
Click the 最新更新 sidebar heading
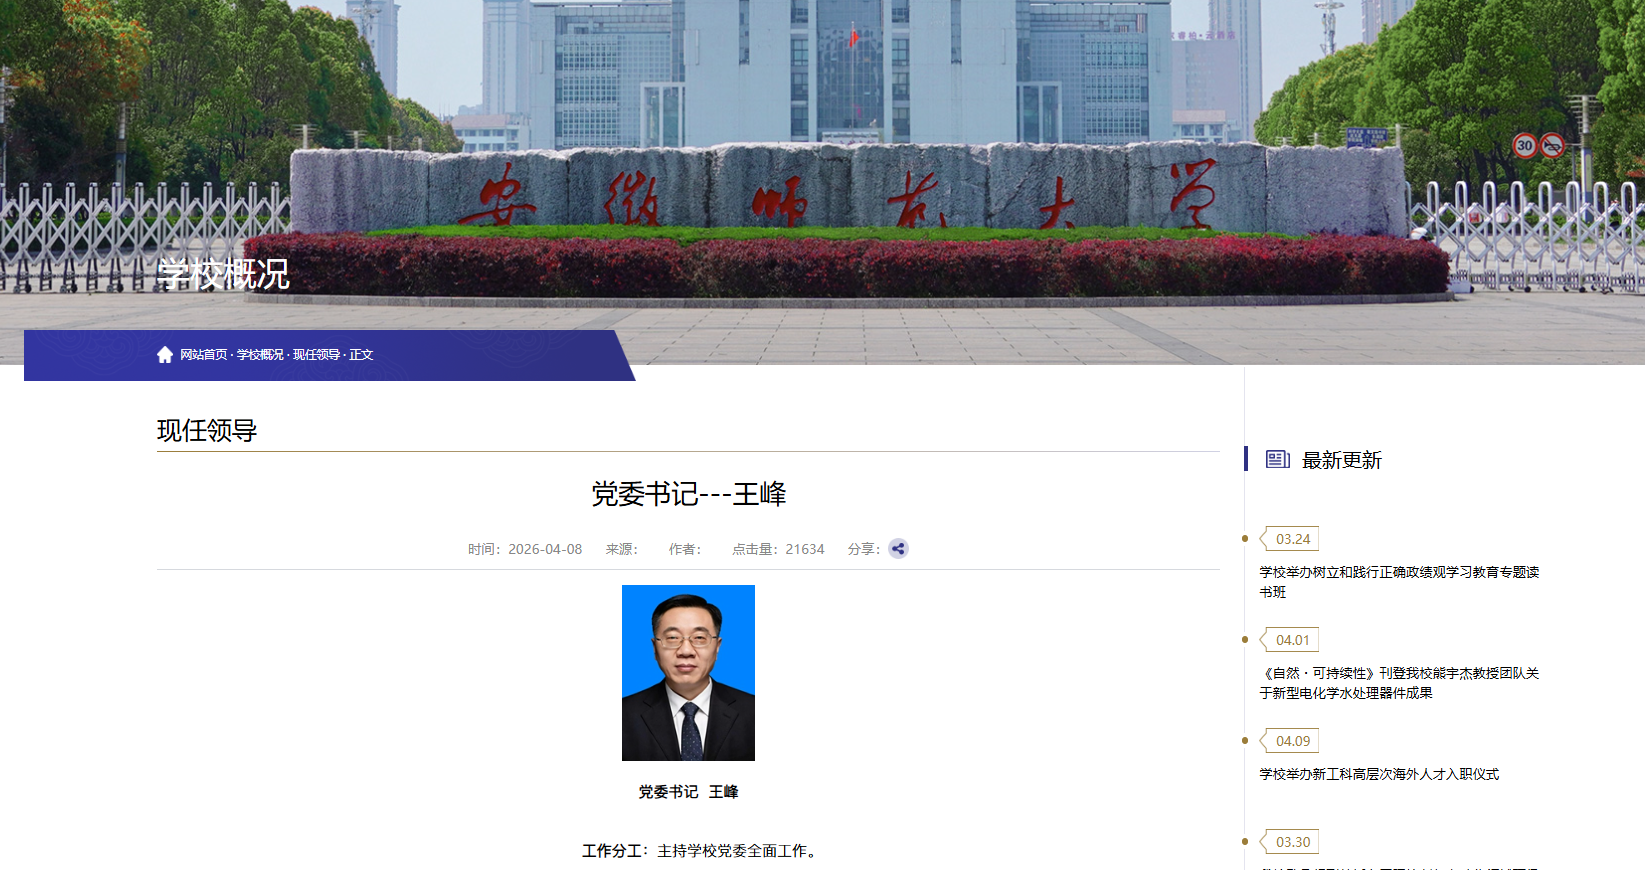[1342, 460]
